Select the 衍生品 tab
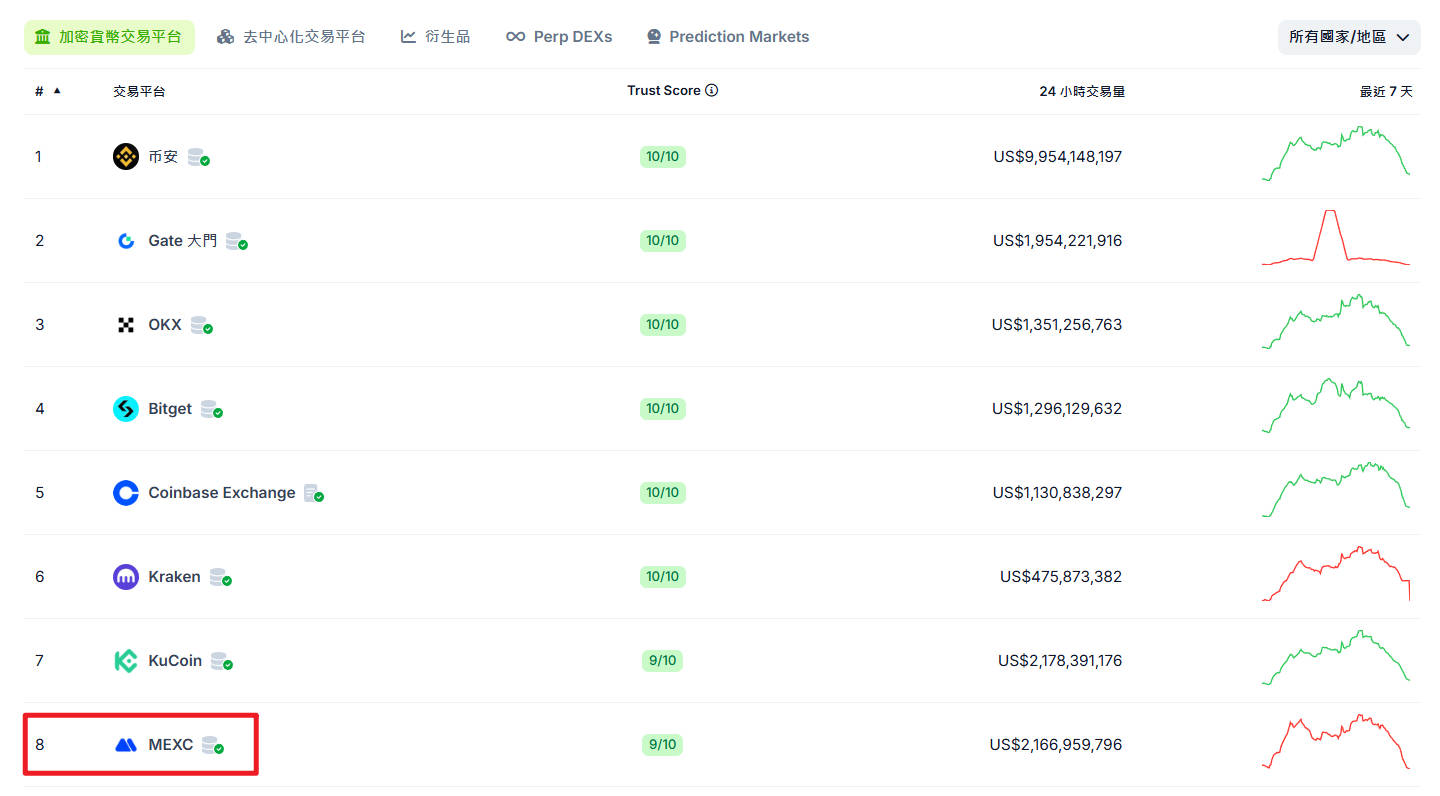The width and height of the screenshot is (1440, 796). (435, 37)
